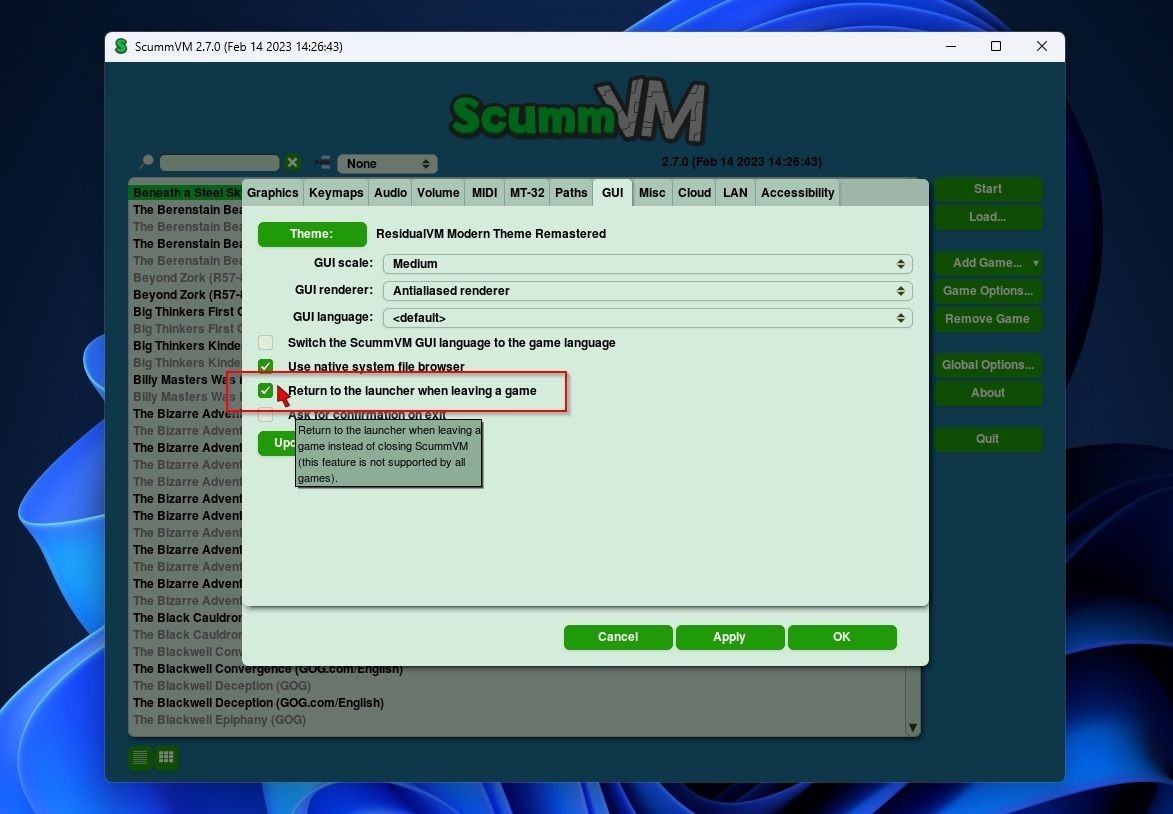Switch to the Volume tab
Image resolution: width=1173 pixels, height=814 pixels.
coord(438,193)
